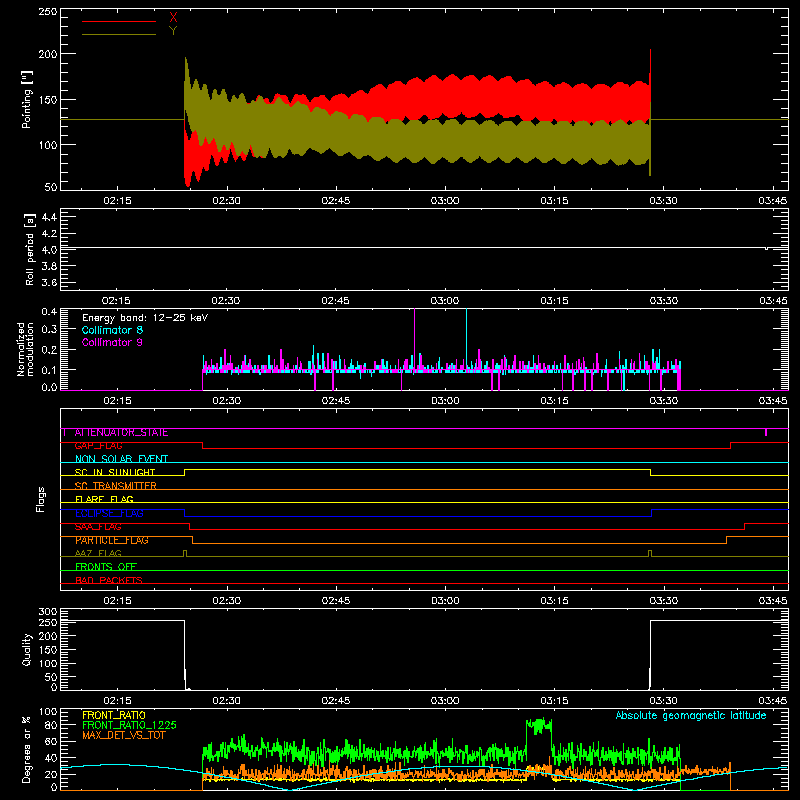Click the SC_IN_SUNLIGHT flag label
The height and width of the screenshot is (800, 800).
[115, 472]
